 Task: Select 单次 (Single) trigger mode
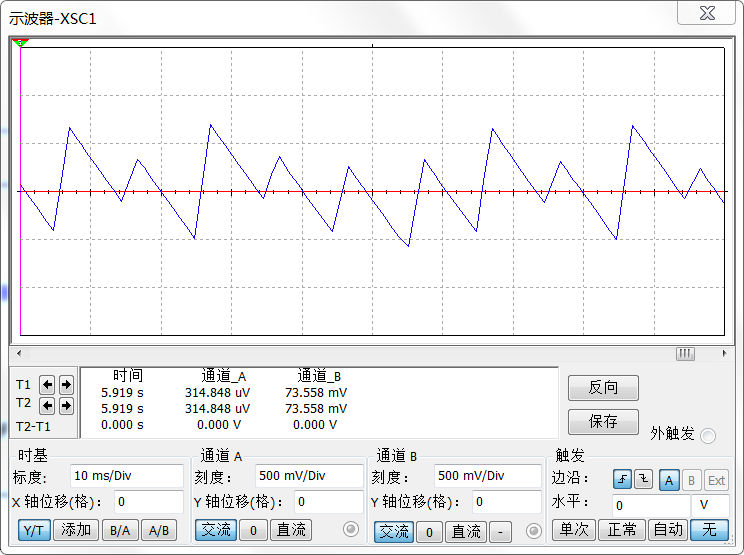pos(574,530)
